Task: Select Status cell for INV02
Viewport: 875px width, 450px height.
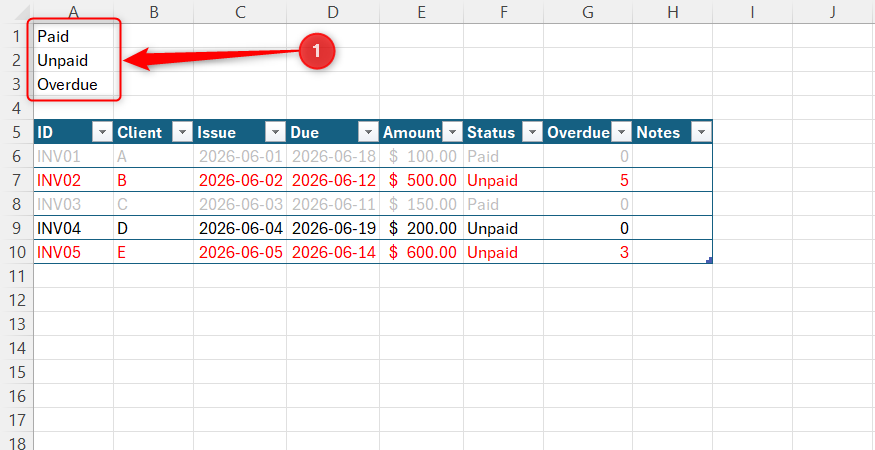Action: pos(503,180)
